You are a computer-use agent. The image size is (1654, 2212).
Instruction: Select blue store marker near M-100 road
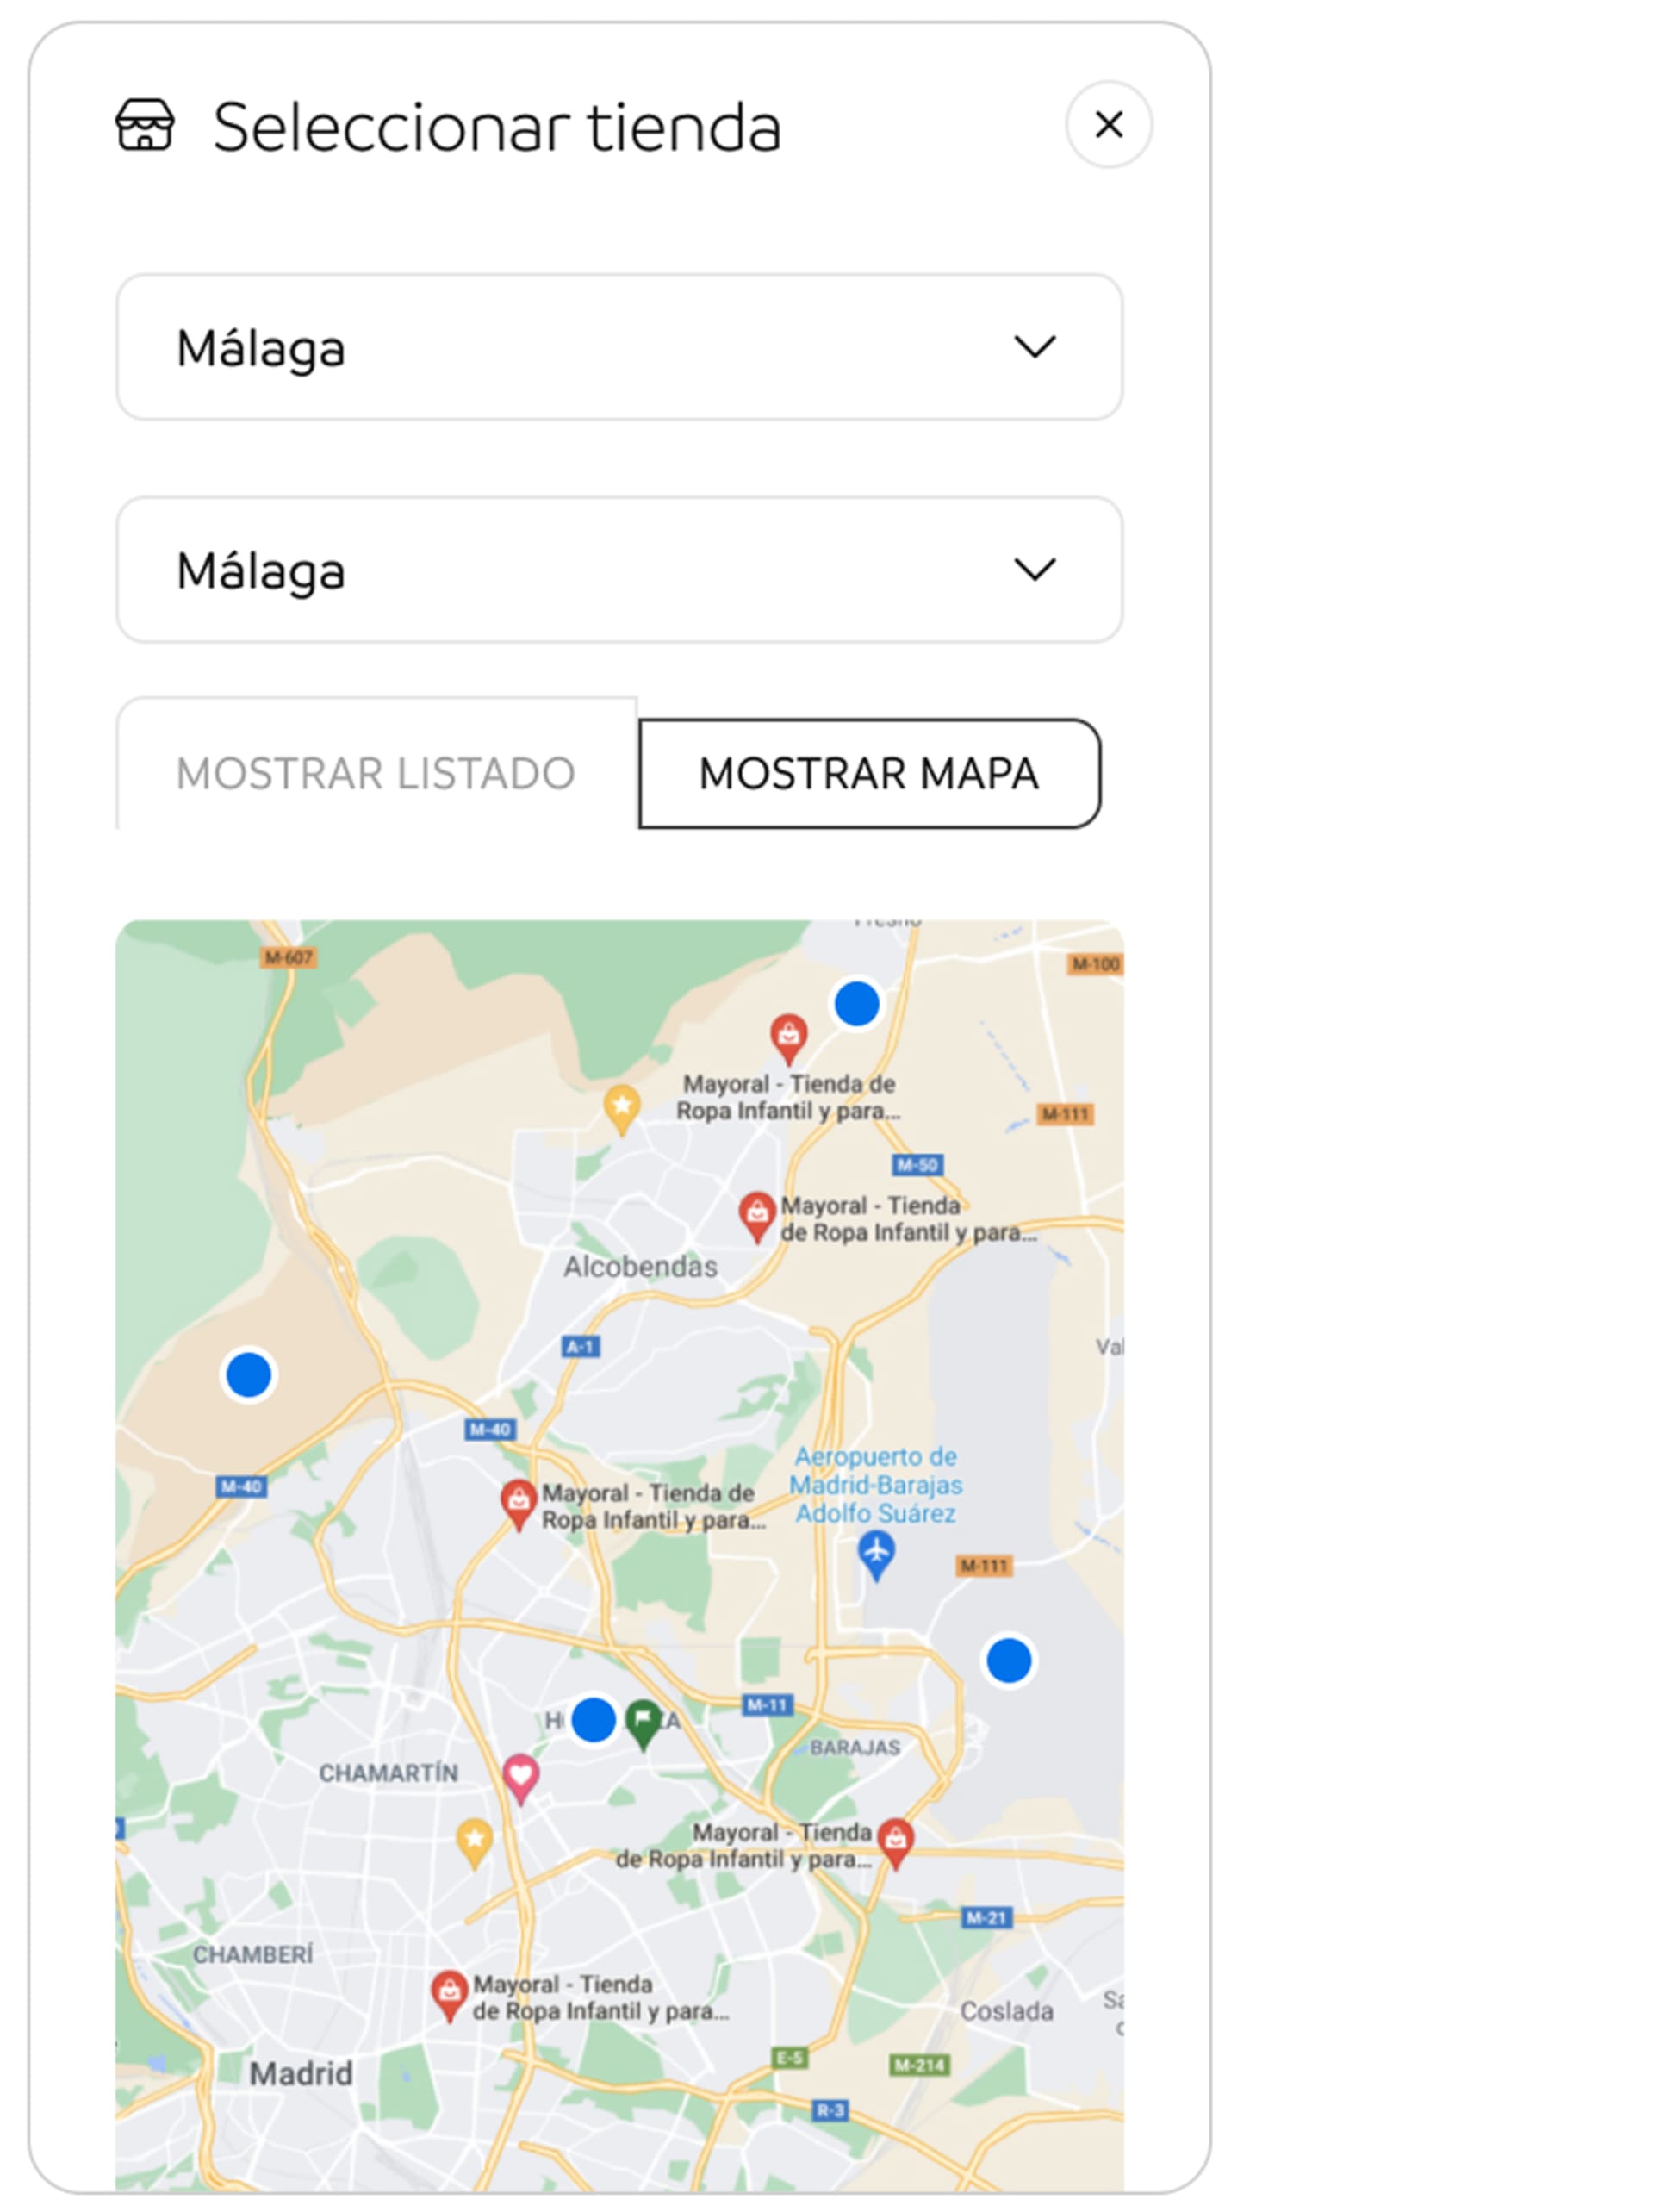857,1003
